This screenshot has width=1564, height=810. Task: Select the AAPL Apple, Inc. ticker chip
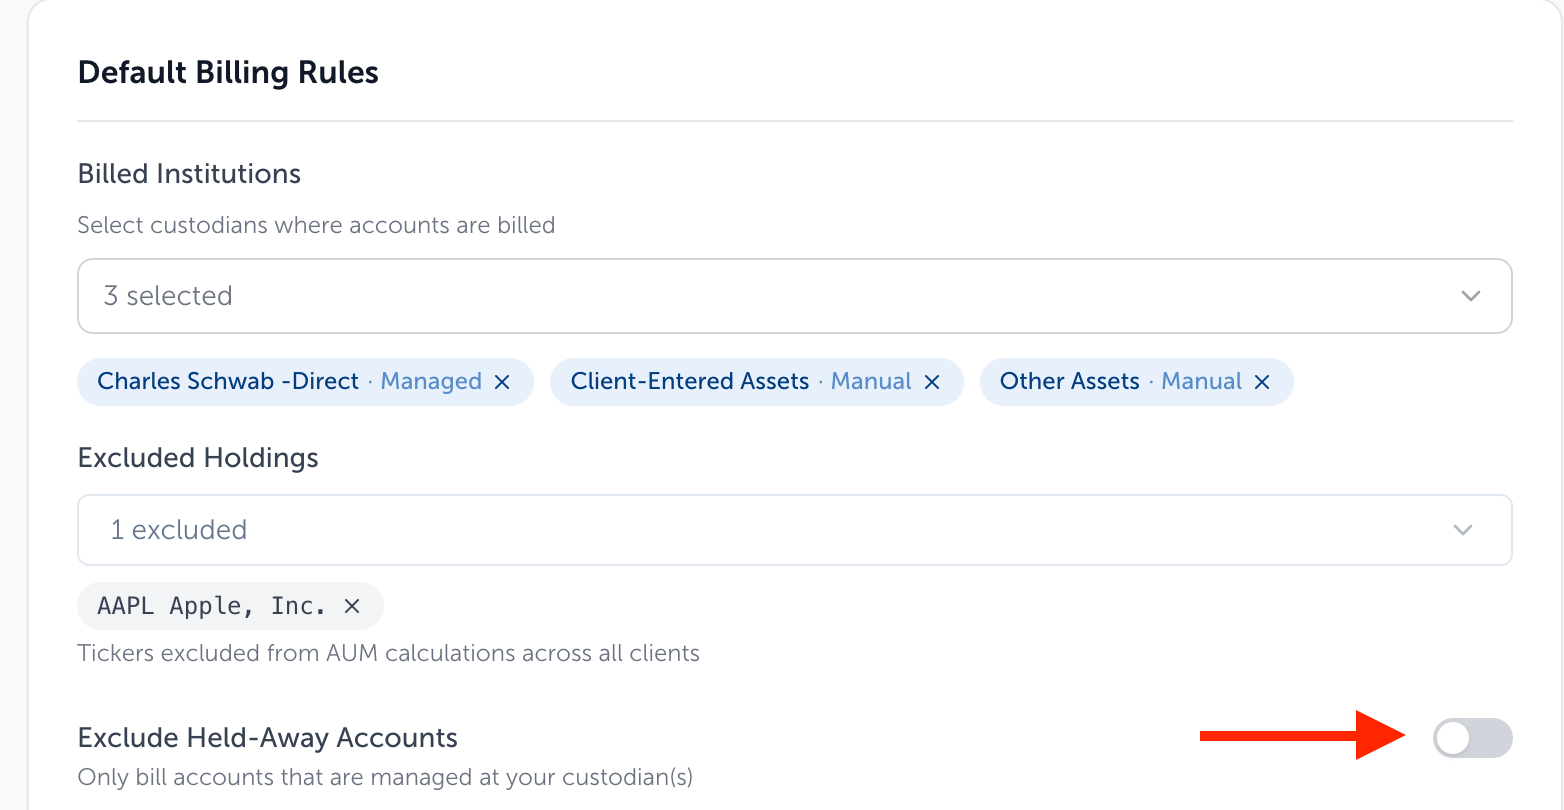(212, 606)
